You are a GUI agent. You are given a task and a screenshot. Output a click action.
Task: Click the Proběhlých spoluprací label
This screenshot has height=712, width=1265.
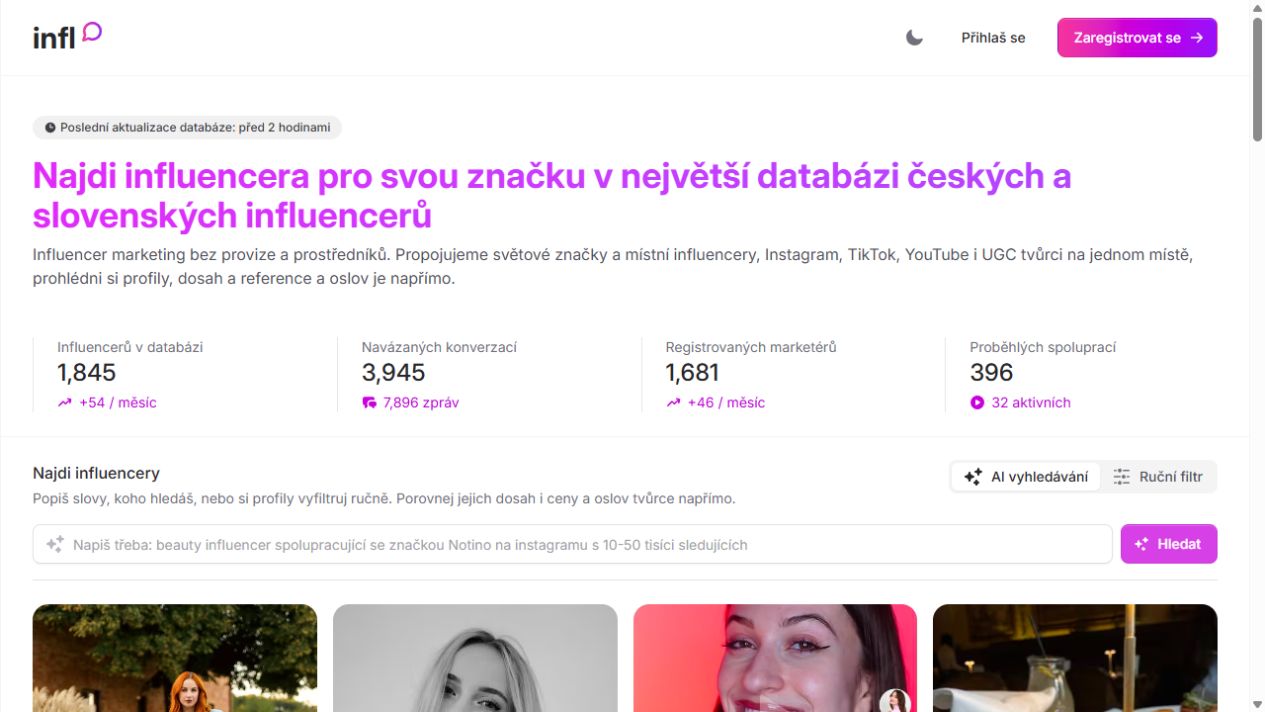1043,347
